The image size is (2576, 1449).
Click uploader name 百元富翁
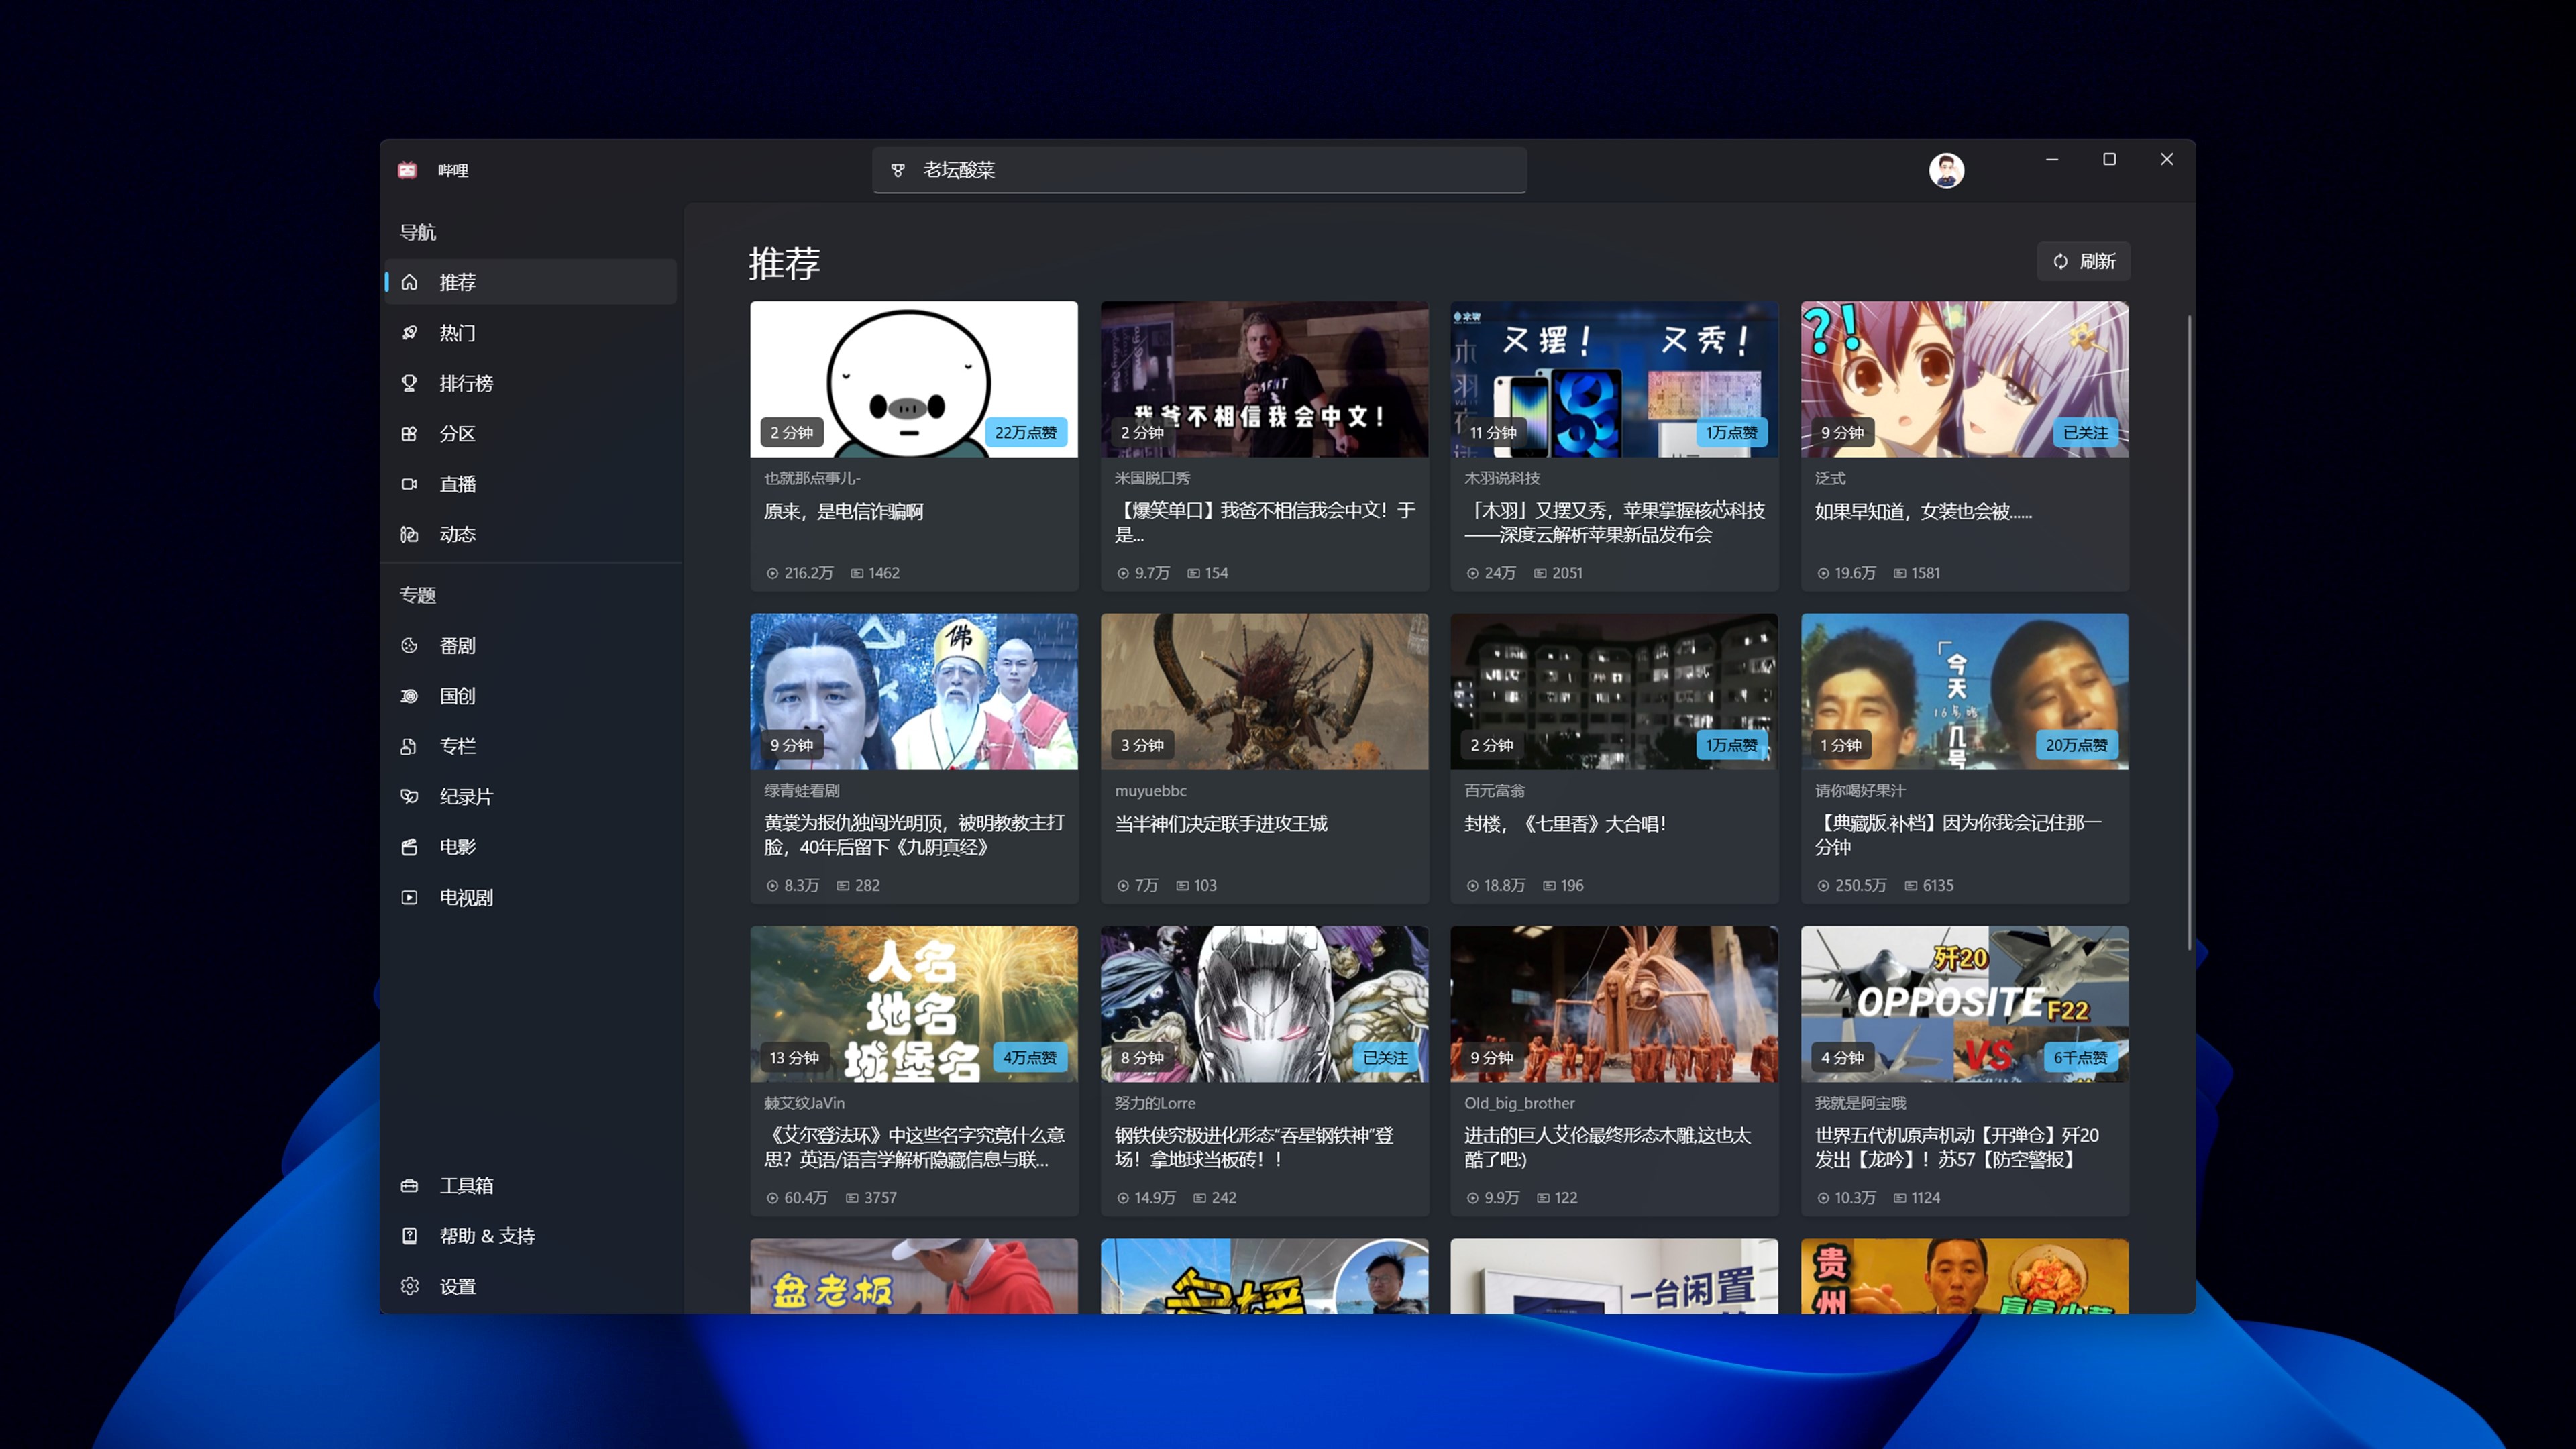[x=1494, y=790]
